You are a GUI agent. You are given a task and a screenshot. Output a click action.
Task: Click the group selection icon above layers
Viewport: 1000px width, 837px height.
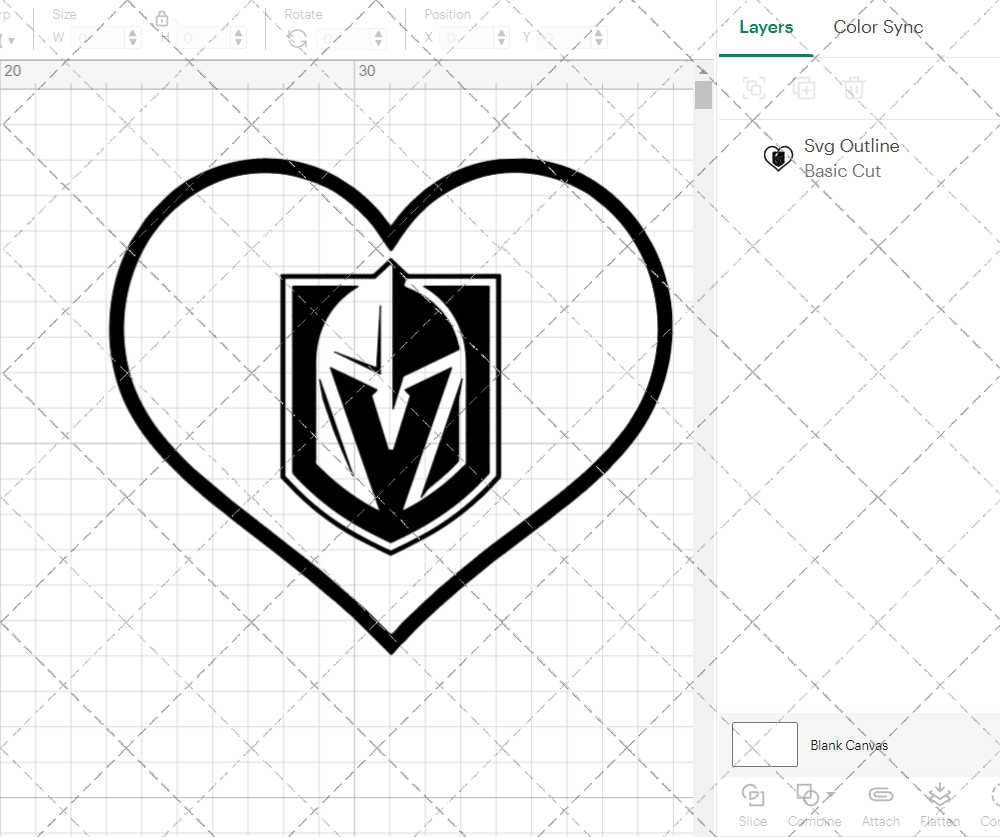754,88
